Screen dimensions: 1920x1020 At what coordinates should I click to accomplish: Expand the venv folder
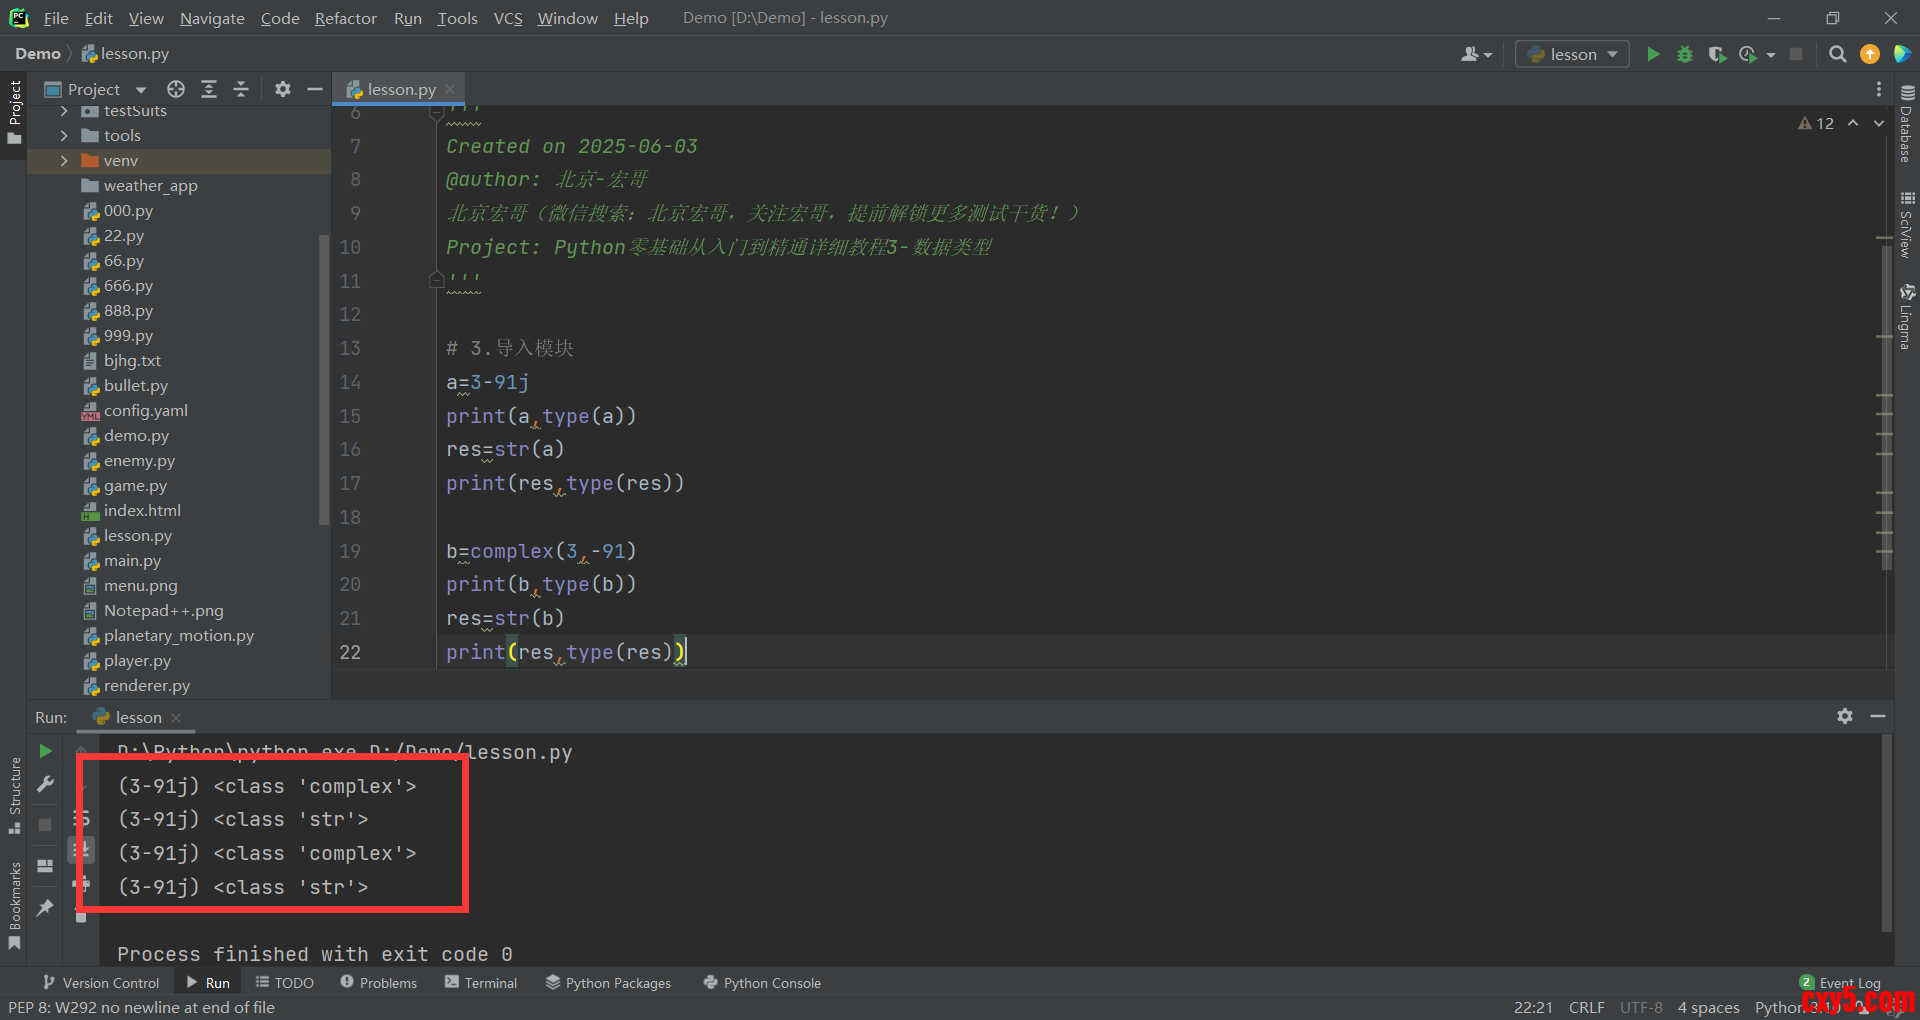tap(64, 161)
